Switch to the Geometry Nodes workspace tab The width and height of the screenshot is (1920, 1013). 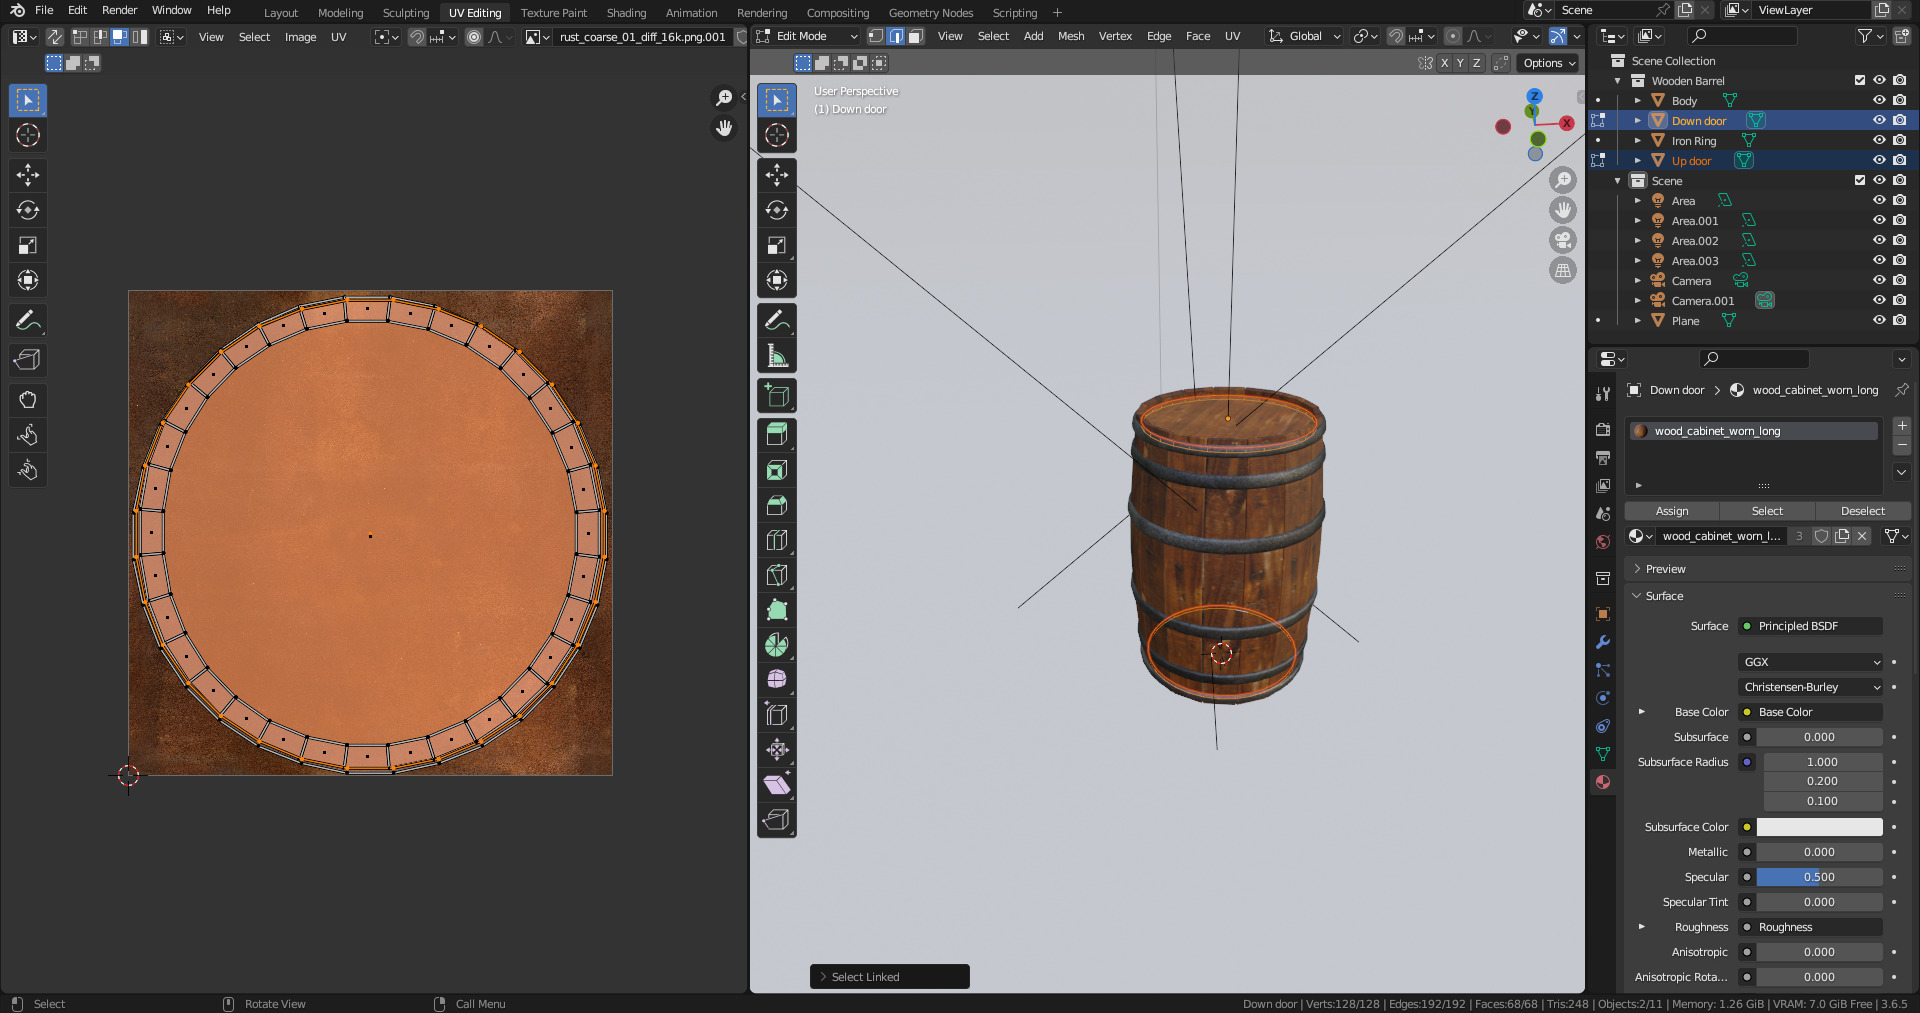[930, 13]
